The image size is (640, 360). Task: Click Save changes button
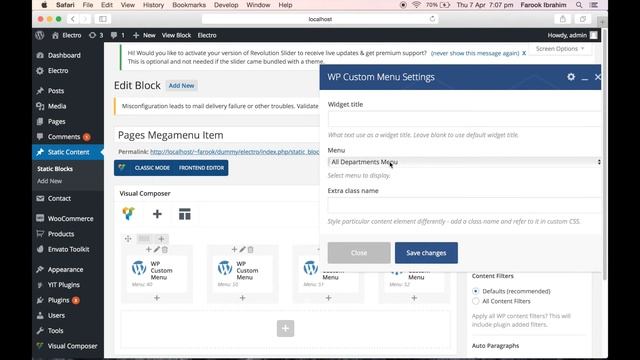click(x=426, y=253)
